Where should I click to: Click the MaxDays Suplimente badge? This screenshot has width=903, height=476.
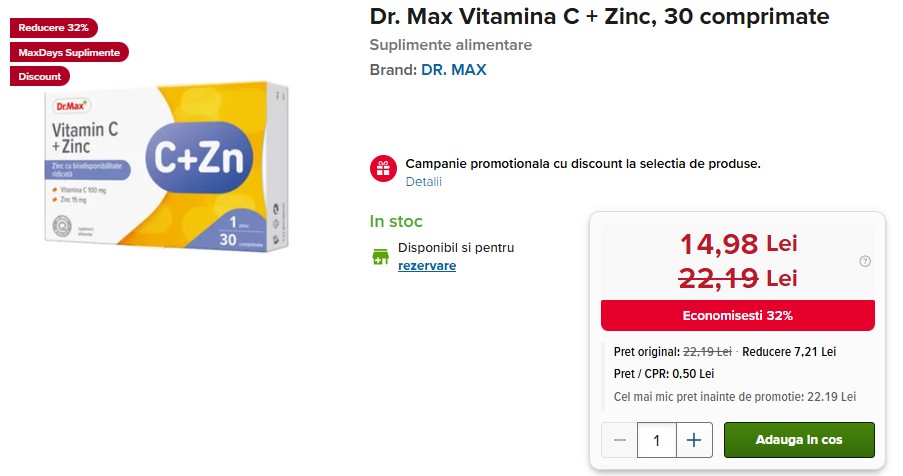pyautogui.click(x=70, y=52)
